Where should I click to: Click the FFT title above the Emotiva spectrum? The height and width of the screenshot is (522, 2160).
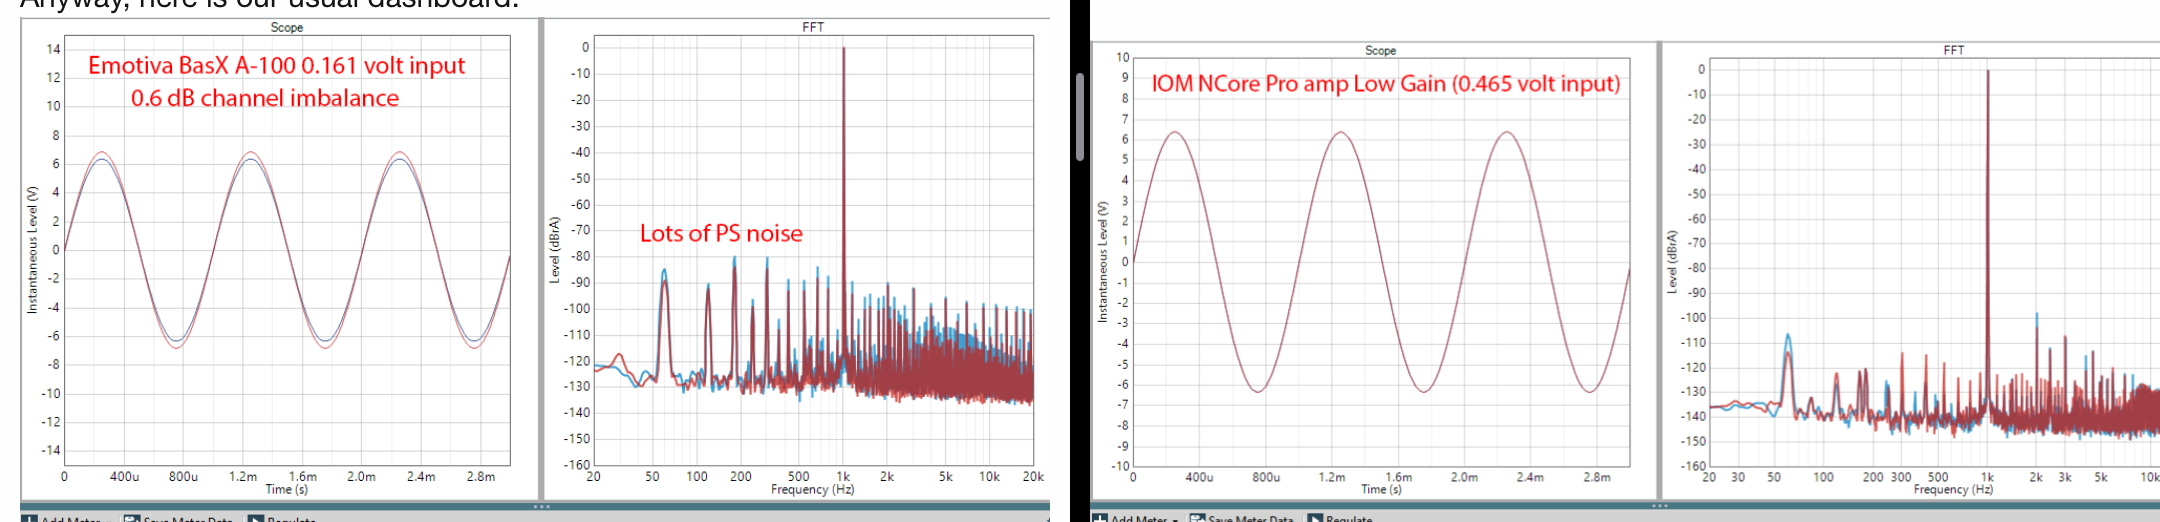[813, 27]
